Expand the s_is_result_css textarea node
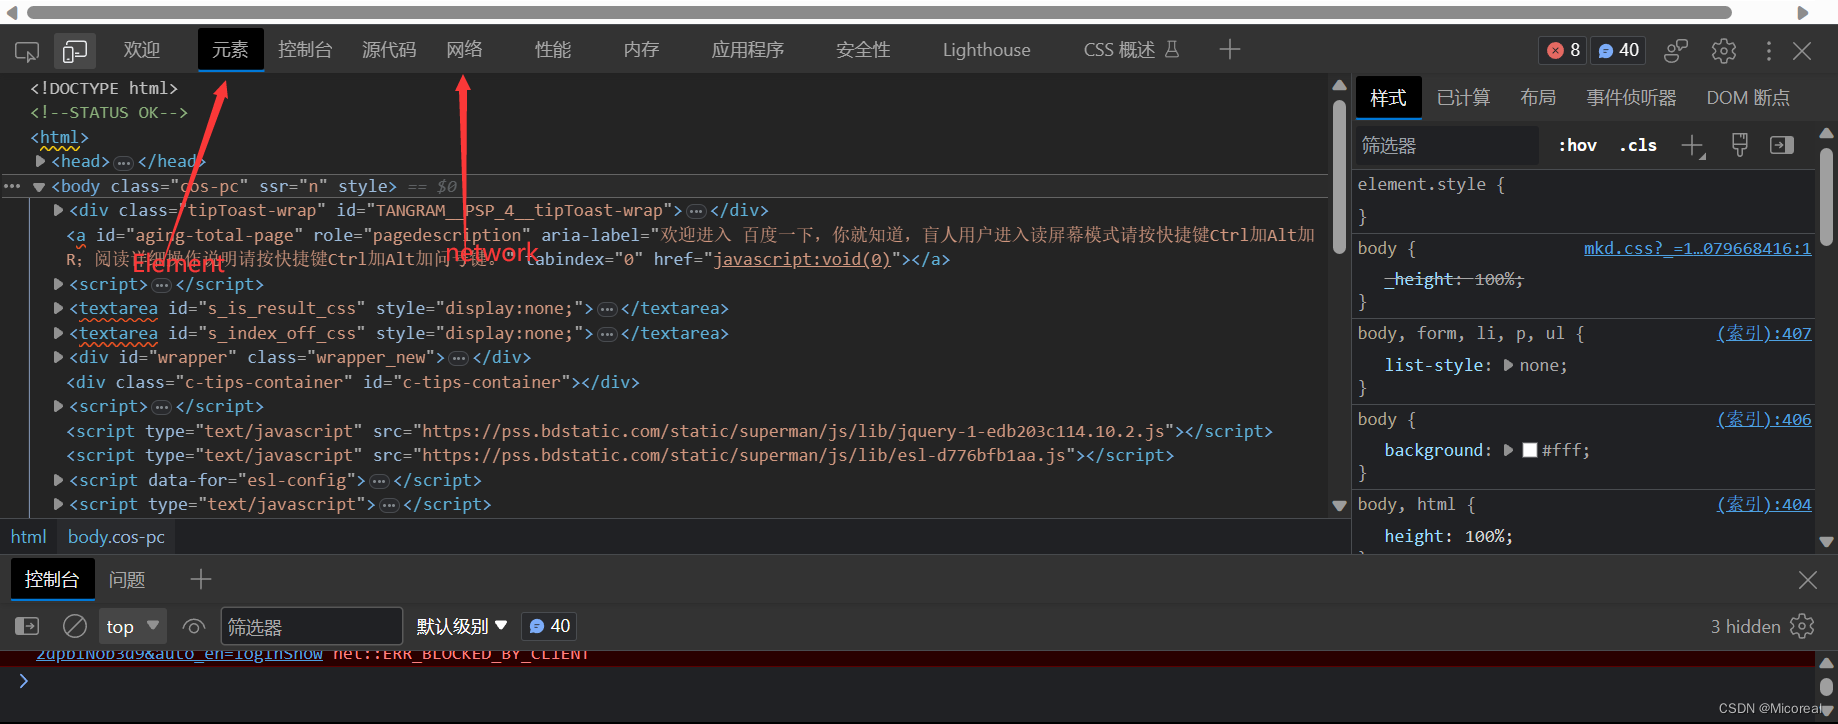This screenshot has width=1838, height=724. click(58, 308)
